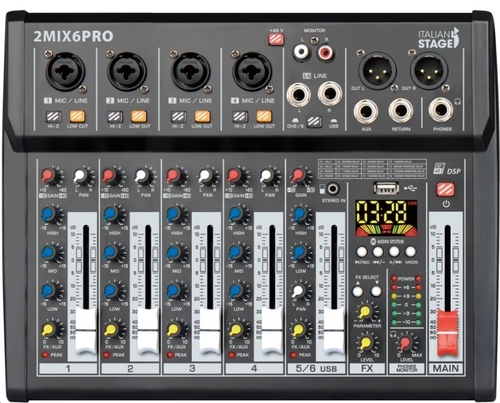Viewport: 500px width, 403px height.
Task: Click the FX SELECT down button
Action: pos(376,291)
